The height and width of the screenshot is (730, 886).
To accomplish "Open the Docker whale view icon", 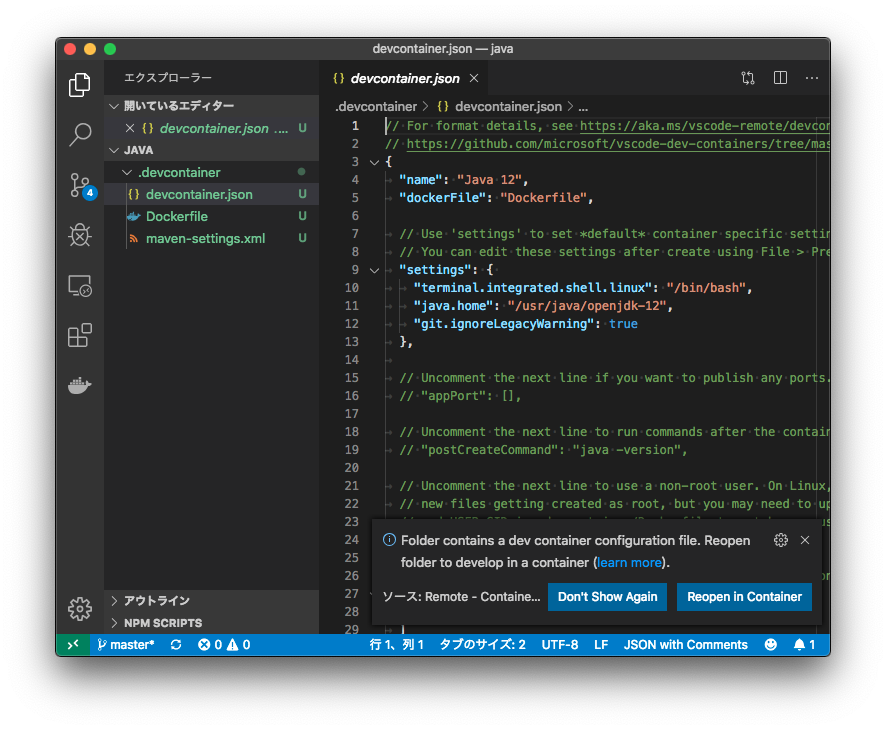I will pos(80,386).
